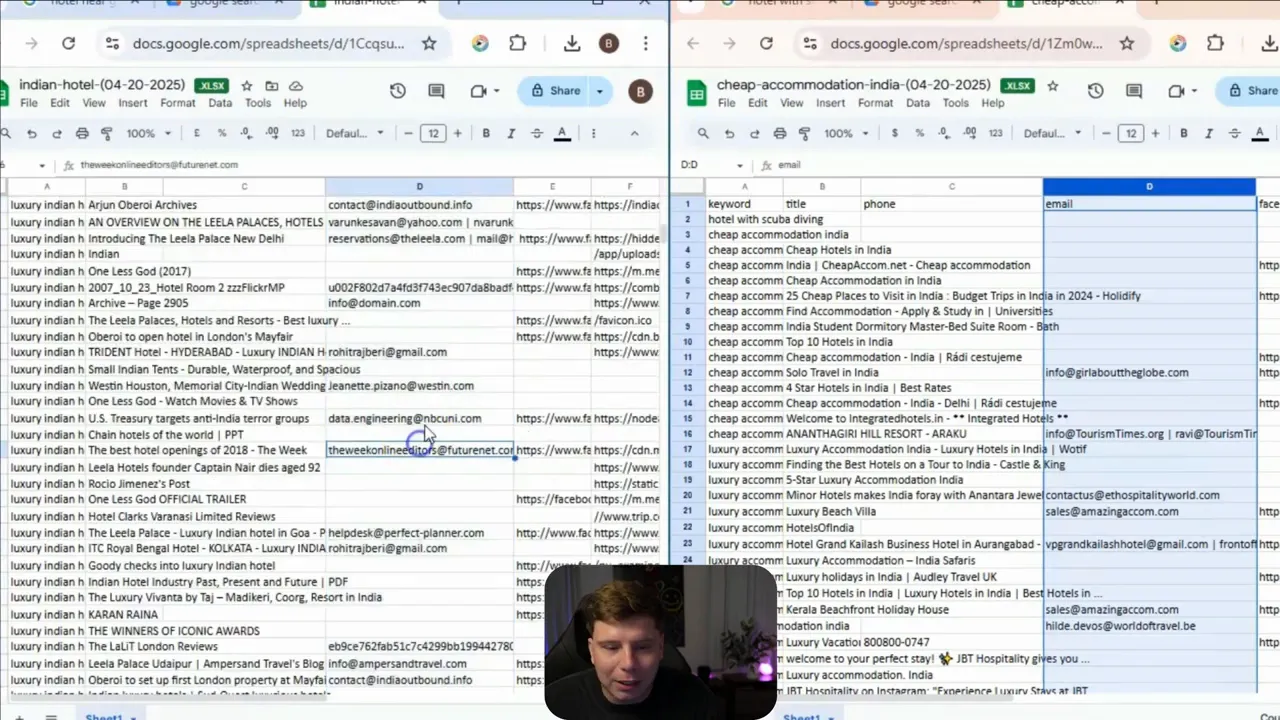Select Paint format in indian-hotel toolbar
1280x720 pixels.
[106, 133]
